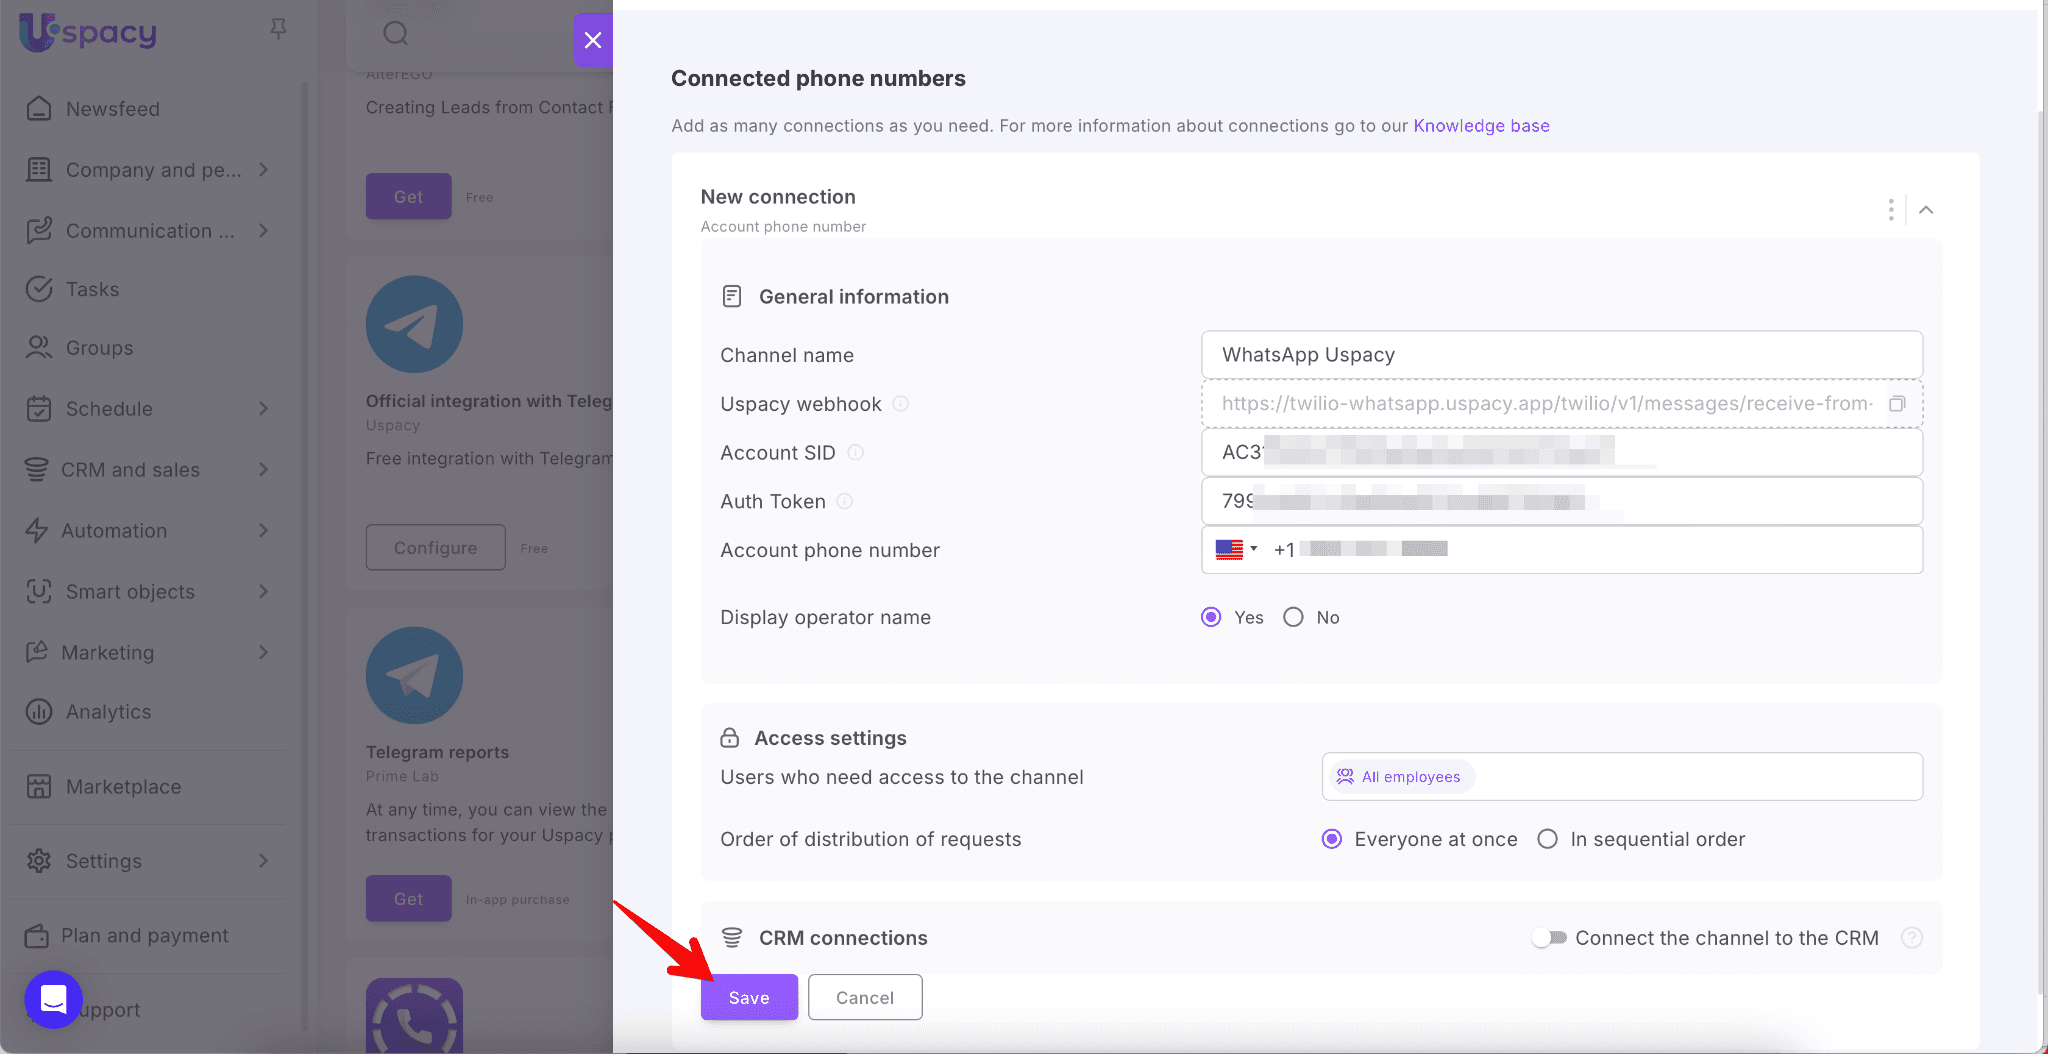Screen dimensions: 2048x1054
Task: Enable Connect the channel to the CRM
Action: (1549, 938)
